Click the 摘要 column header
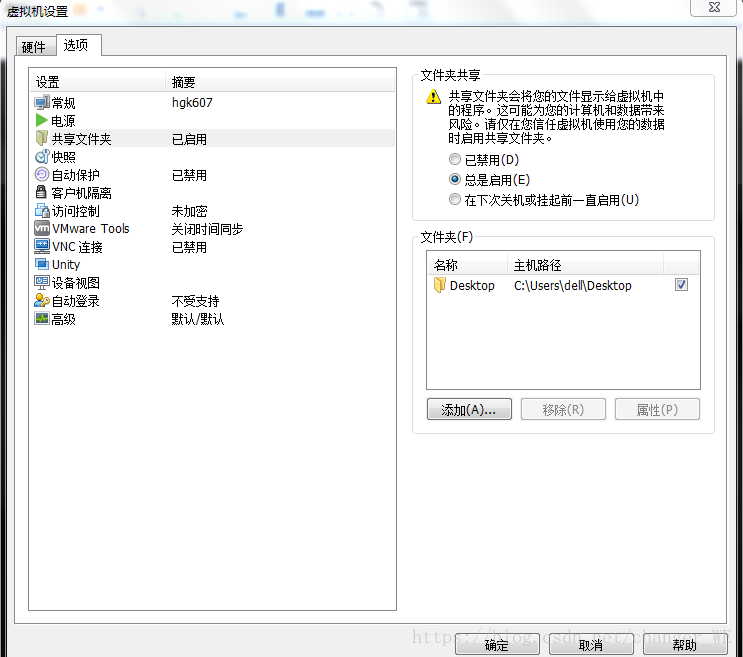743x657 pixels. point(280,82)
